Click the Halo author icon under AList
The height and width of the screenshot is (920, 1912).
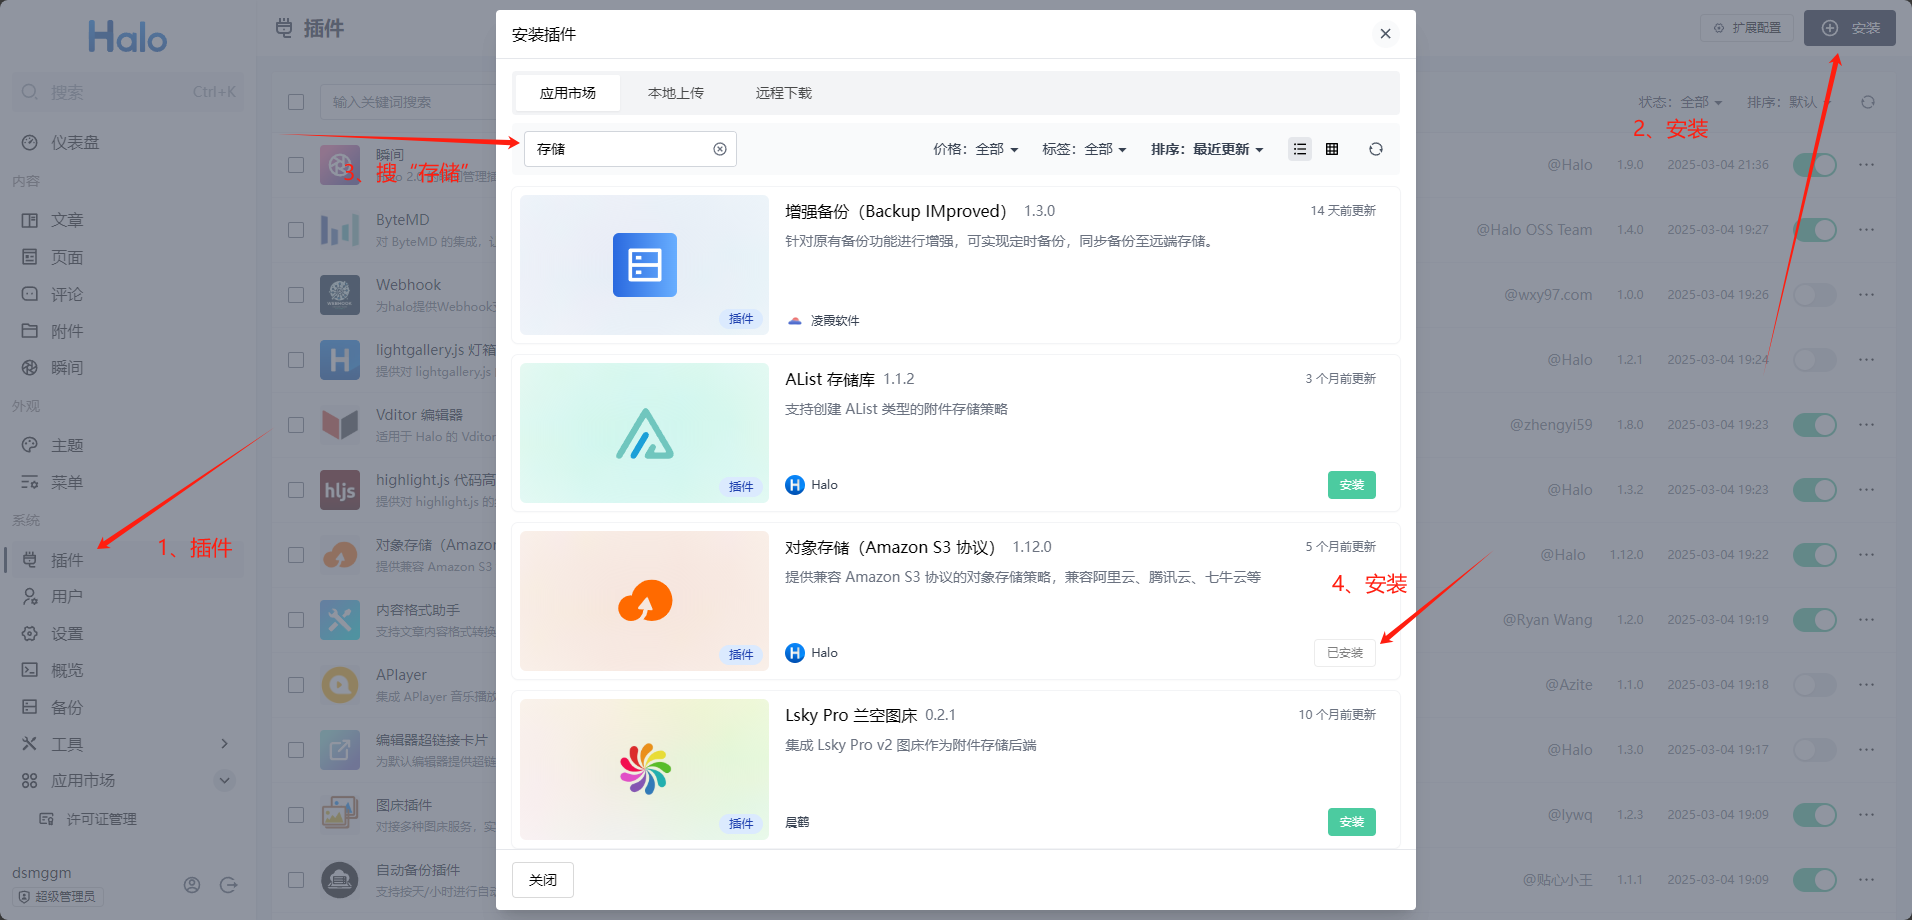[x=795, y=485]
